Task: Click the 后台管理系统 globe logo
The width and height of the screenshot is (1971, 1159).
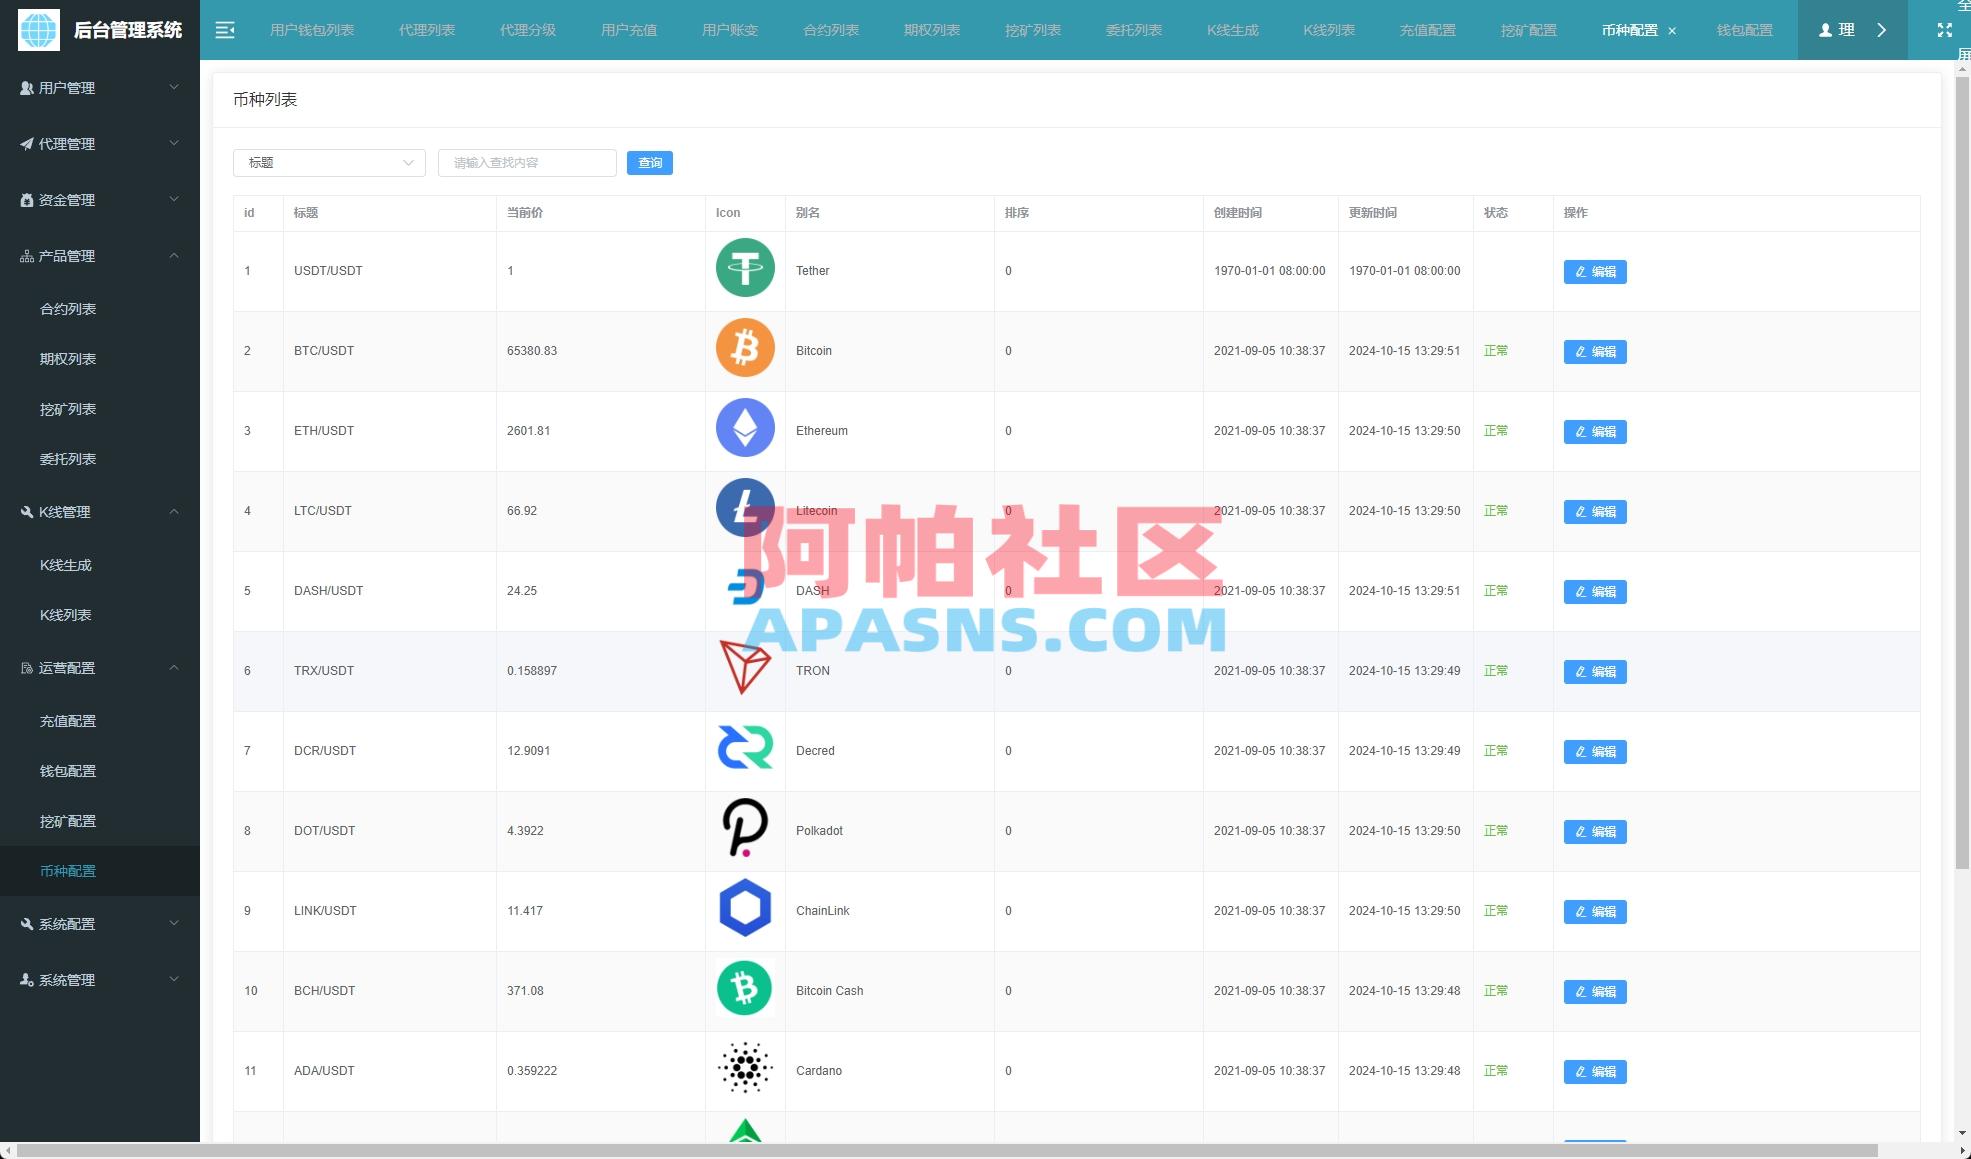Action: pos(36,30)
